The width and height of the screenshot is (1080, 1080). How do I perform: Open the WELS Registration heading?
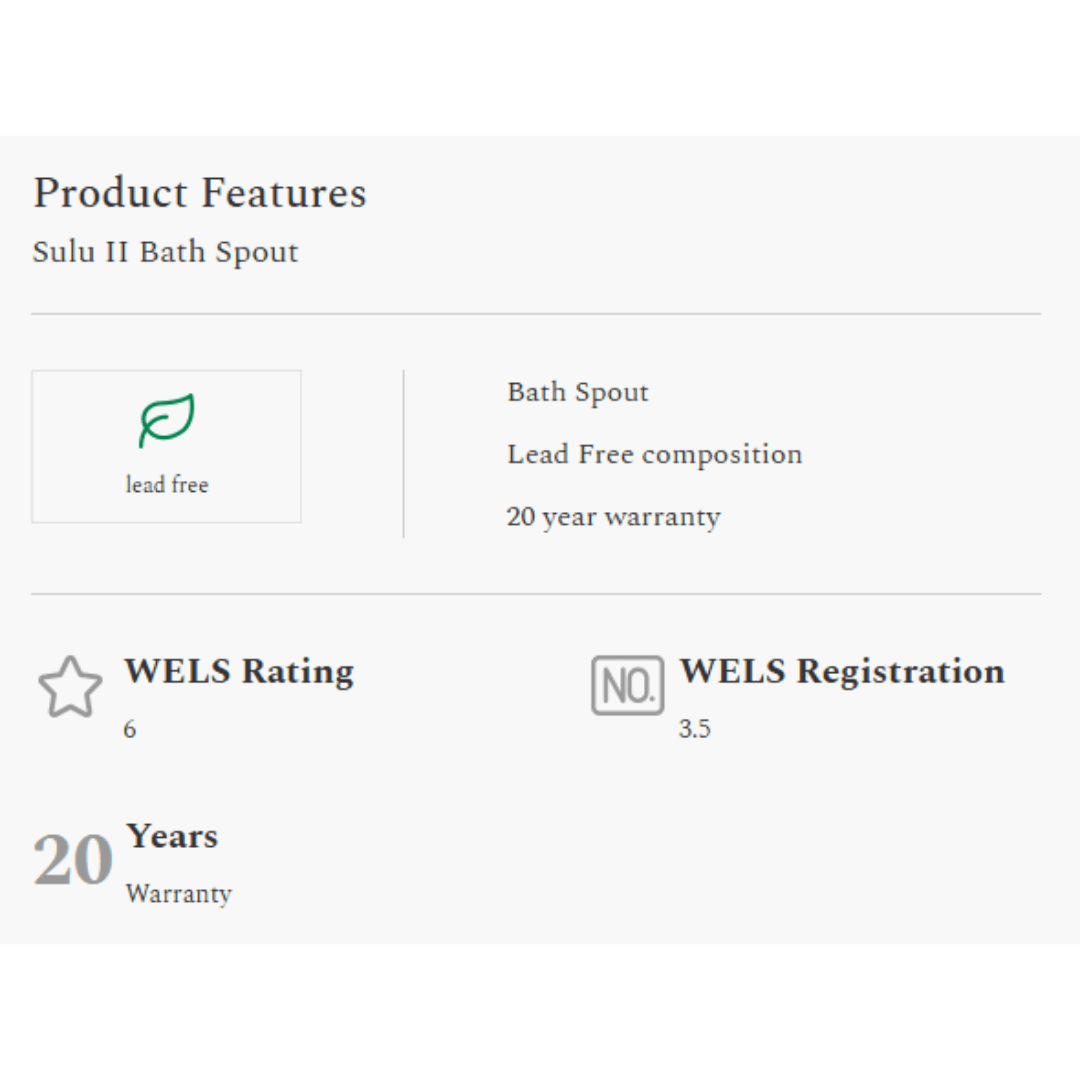coord(842,671)
